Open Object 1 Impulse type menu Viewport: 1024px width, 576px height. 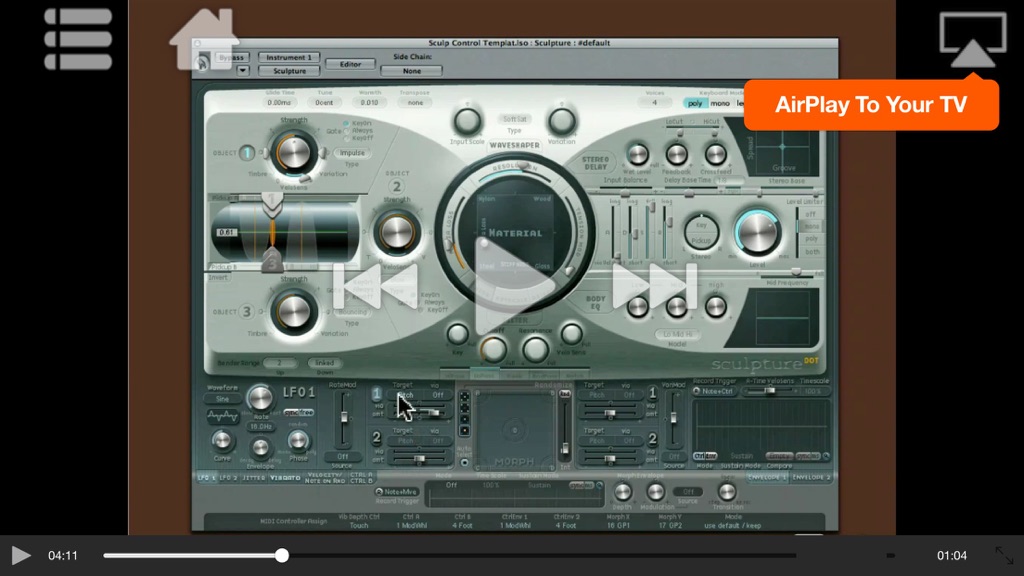tap(351, 153)
